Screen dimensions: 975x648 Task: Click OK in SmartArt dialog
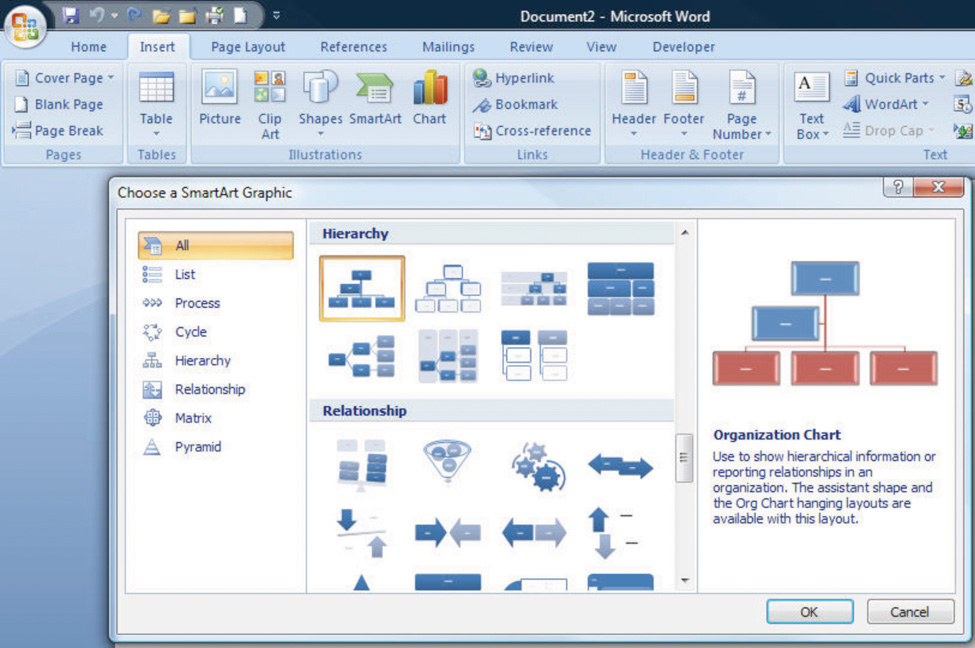(810, 612)
